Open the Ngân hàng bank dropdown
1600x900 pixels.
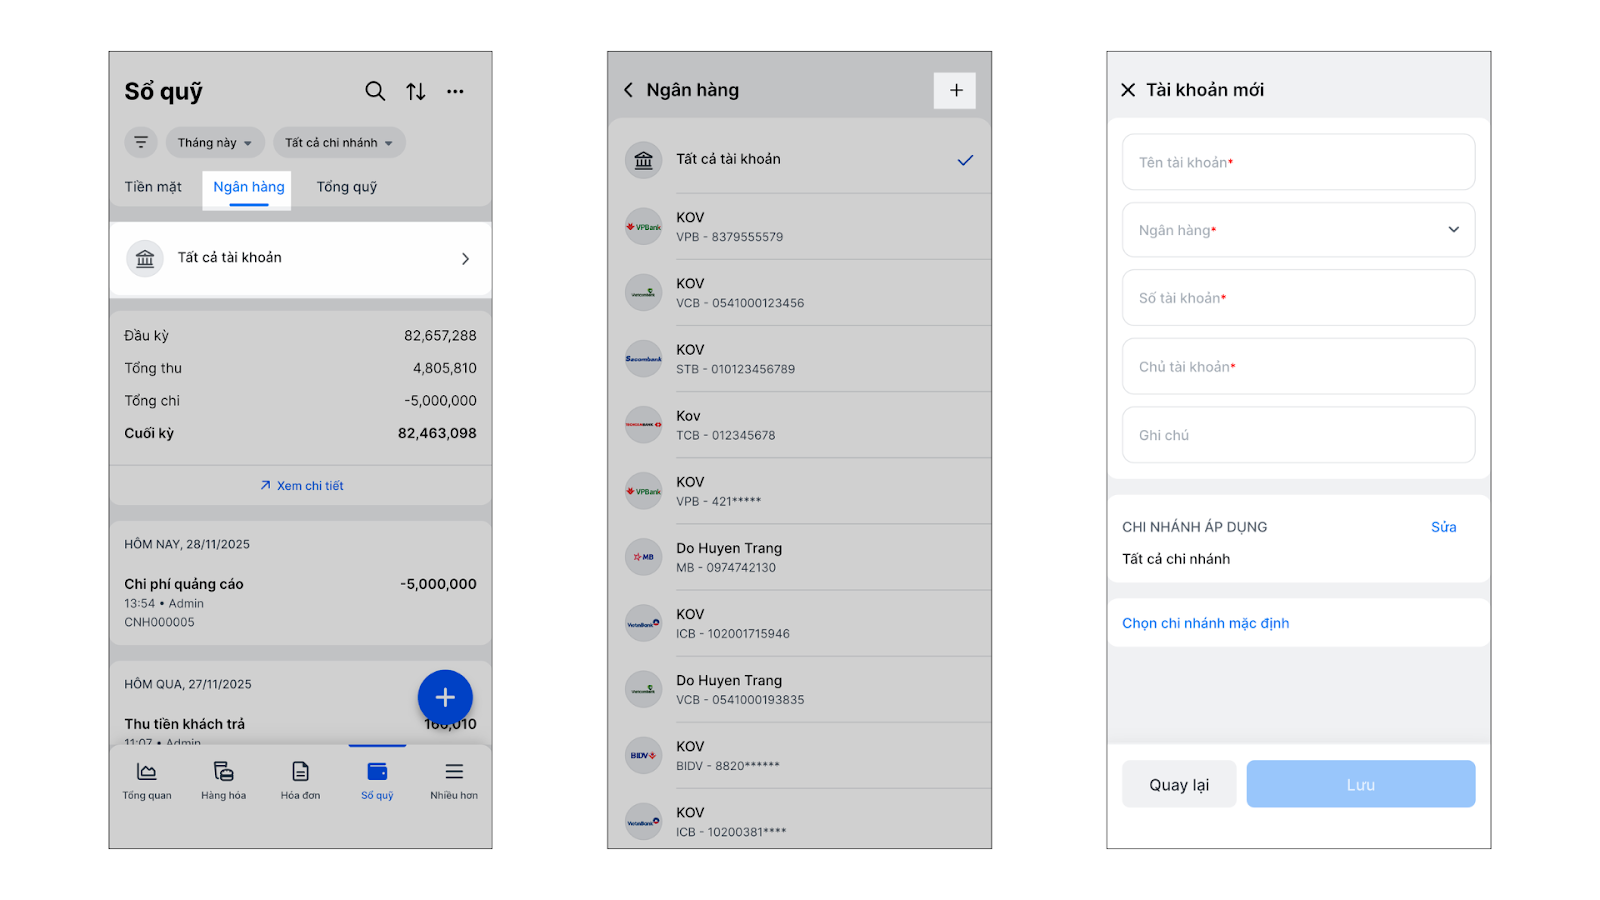coord(1298,230)
